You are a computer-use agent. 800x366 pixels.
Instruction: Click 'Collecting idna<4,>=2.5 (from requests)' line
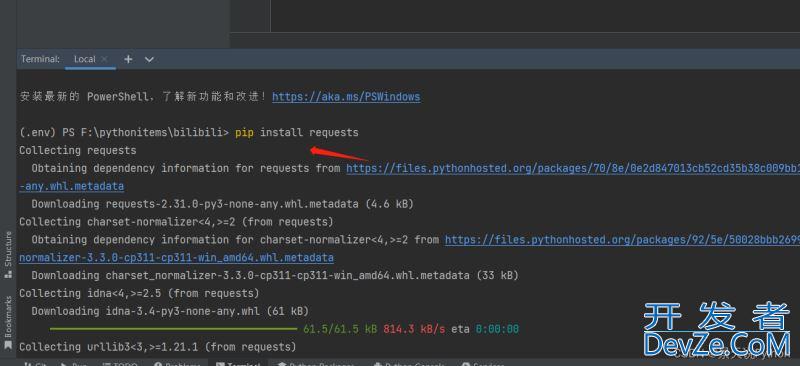pyautogui.click(x=139, y=294)
